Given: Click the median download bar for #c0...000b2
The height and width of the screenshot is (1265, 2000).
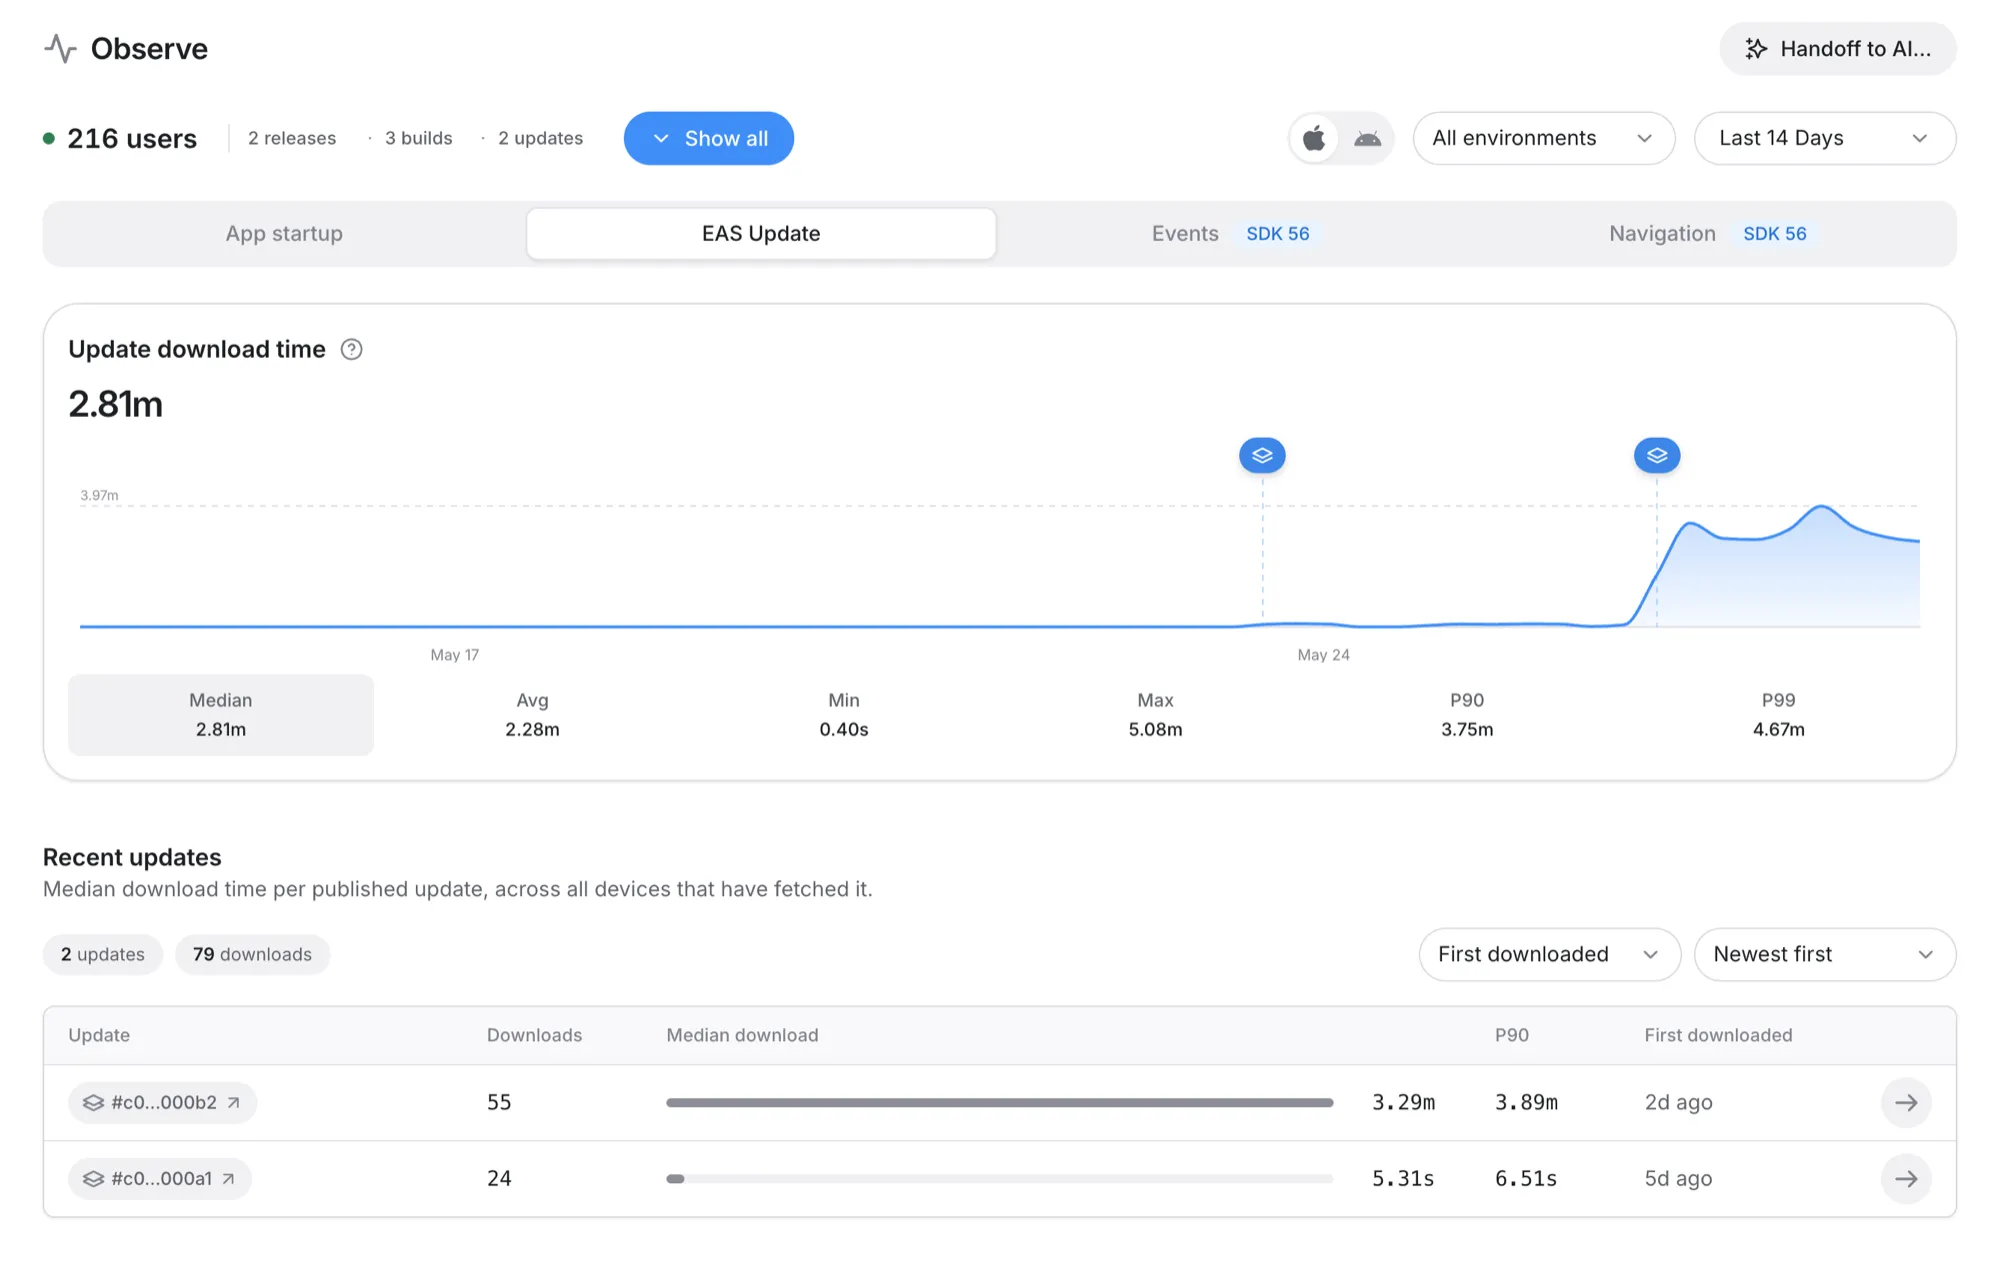Looking at the screenshot, I should pos(1000,1102).
